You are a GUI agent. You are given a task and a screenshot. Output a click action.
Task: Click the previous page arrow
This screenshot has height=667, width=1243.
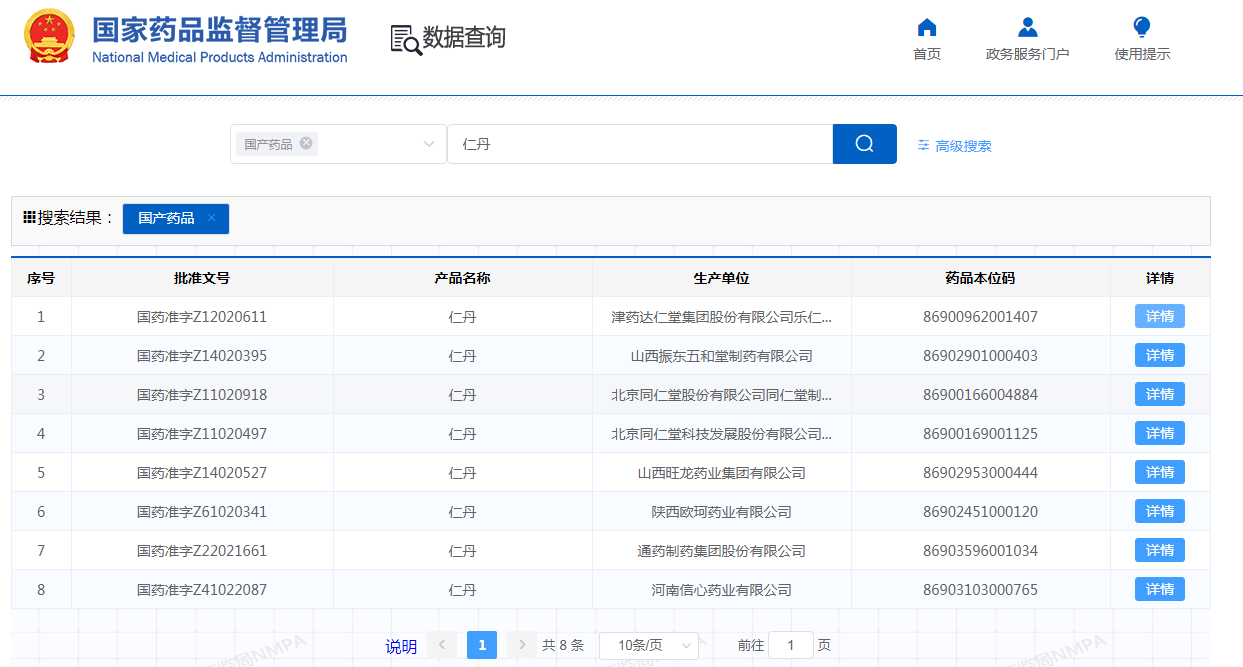coord(442,646)
